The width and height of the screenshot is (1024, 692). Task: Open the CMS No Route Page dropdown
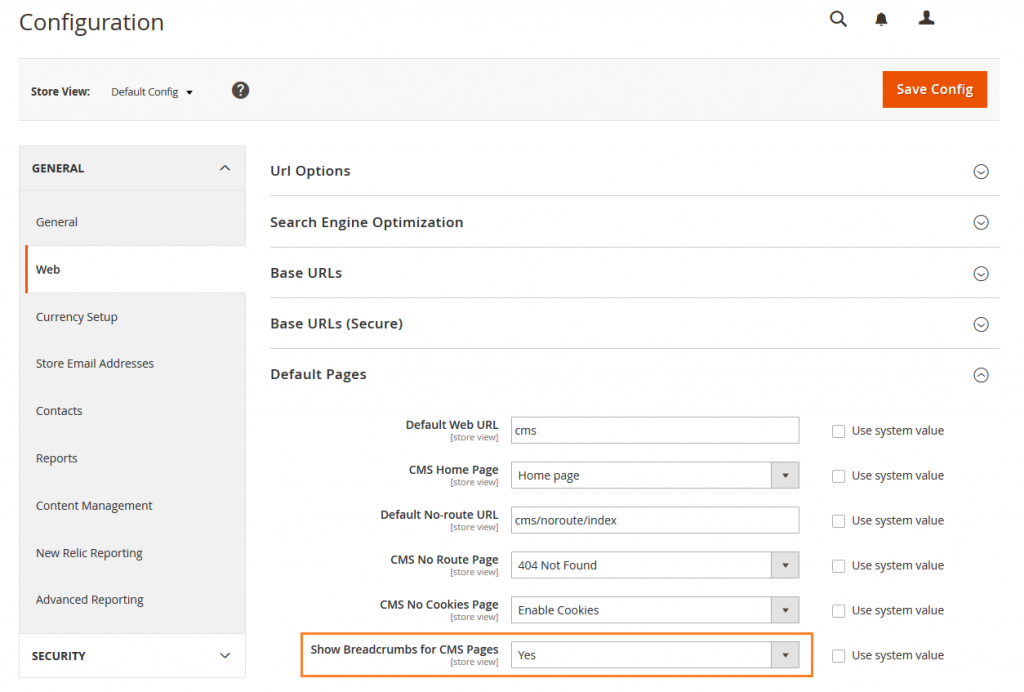click(x=654, y=565)
